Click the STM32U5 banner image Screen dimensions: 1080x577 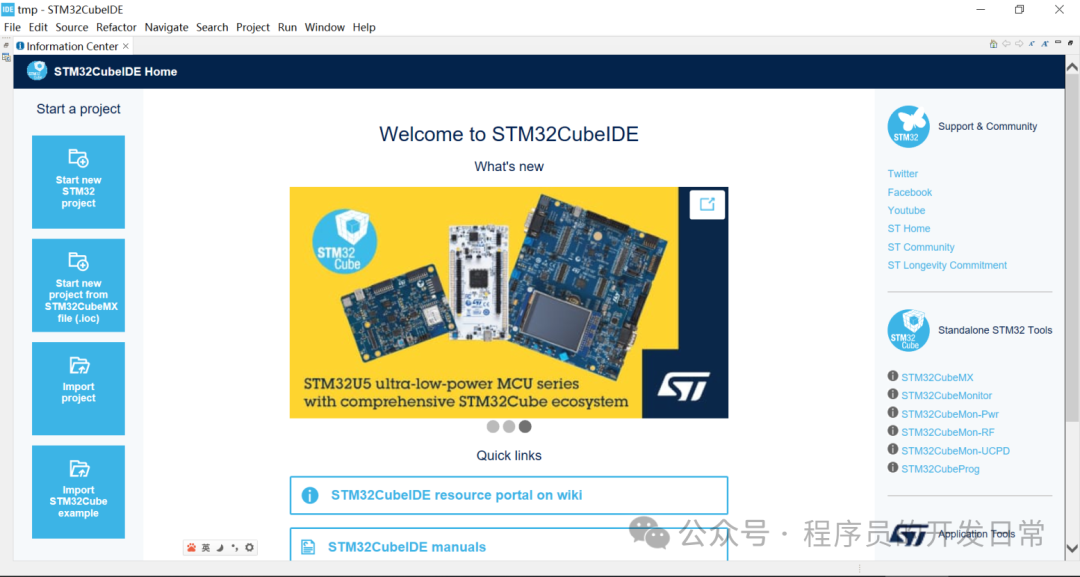point(509,302)
